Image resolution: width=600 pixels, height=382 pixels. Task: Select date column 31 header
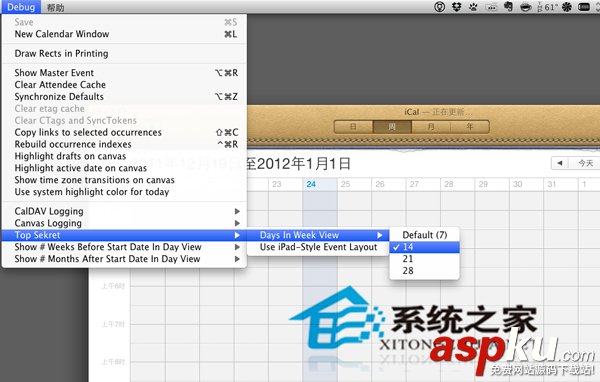click(561, 184)
